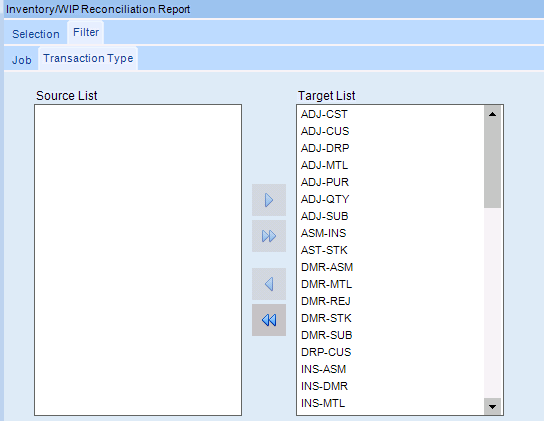Select ADJ-MTL transaction type
This screenshot has width=544, height=421.
(390, 165)
